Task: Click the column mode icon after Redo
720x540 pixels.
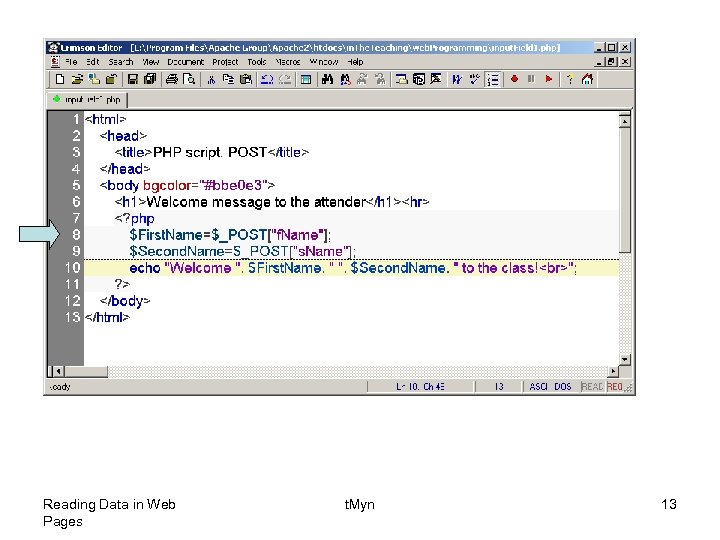Action: (306, 79)
